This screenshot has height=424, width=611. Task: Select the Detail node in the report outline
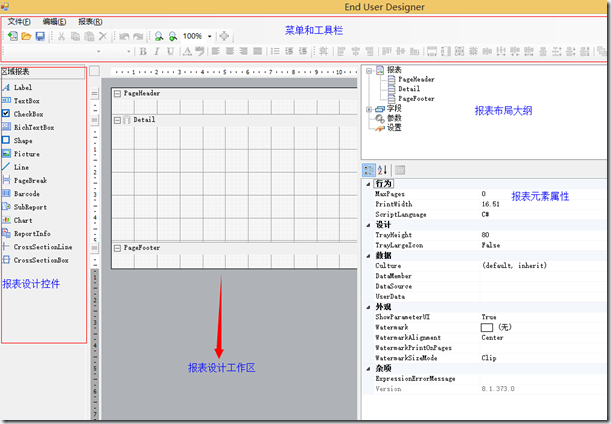[409, 89]
